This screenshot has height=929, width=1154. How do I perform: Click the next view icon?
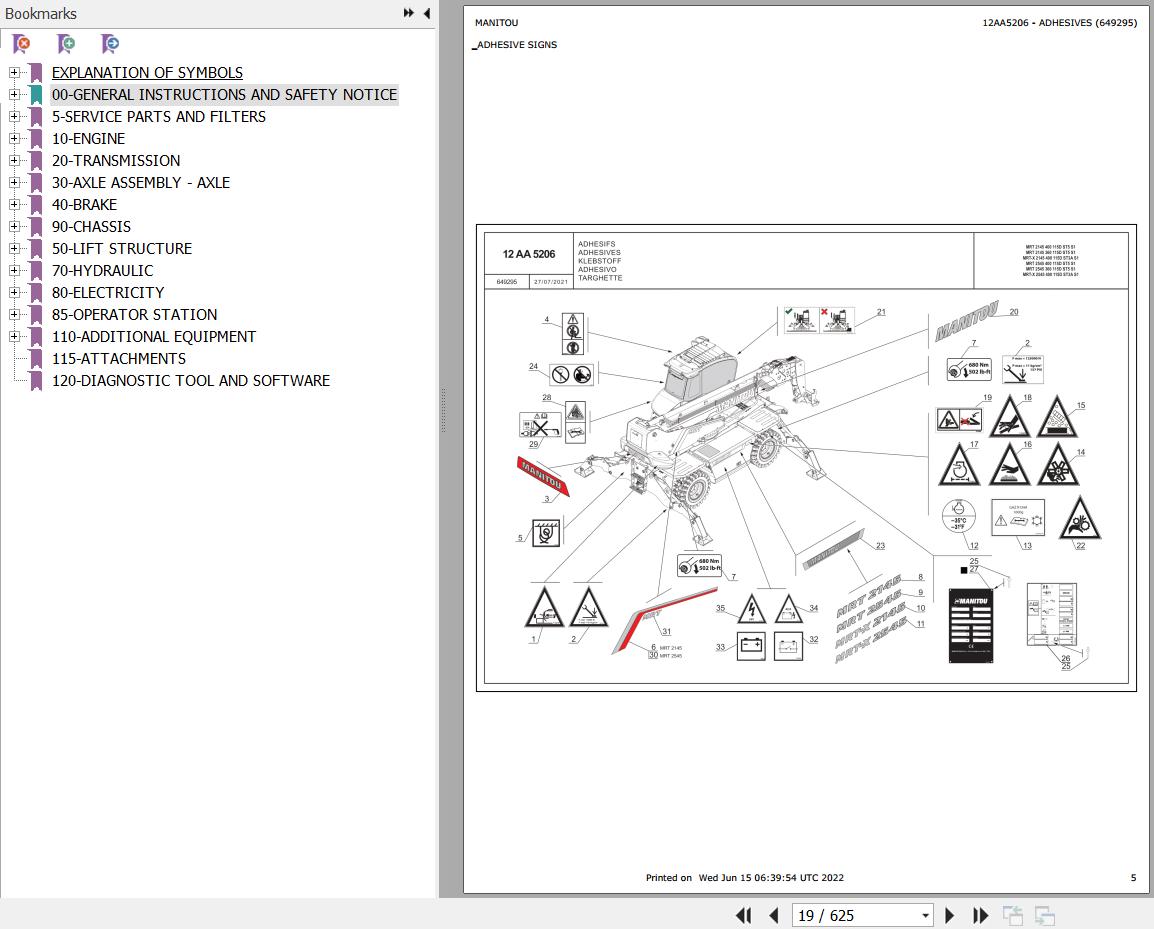click(1045, 916)
